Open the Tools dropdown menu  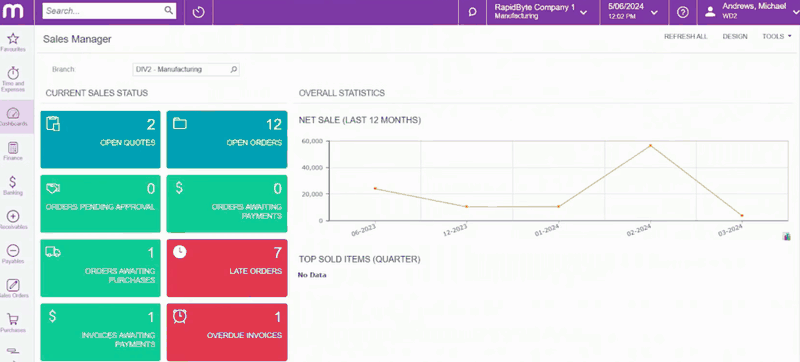777,37
